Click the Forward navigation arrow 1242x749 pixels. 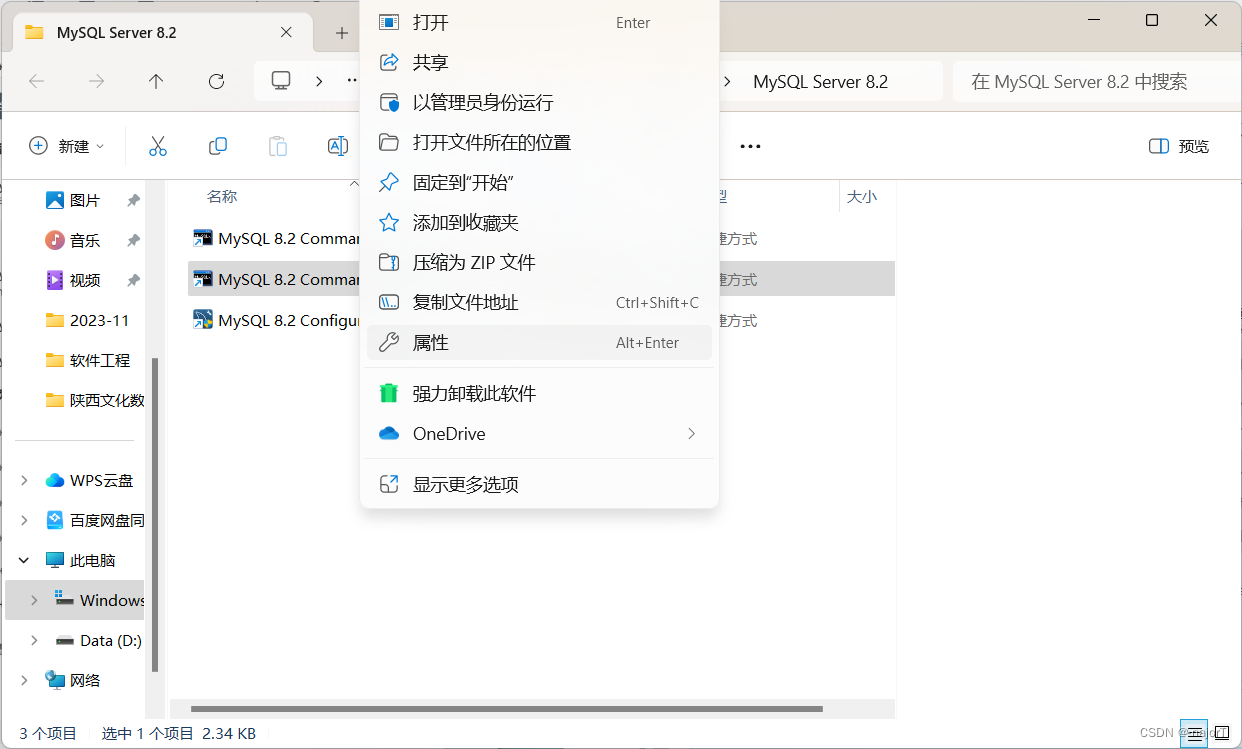pos(97,81)
